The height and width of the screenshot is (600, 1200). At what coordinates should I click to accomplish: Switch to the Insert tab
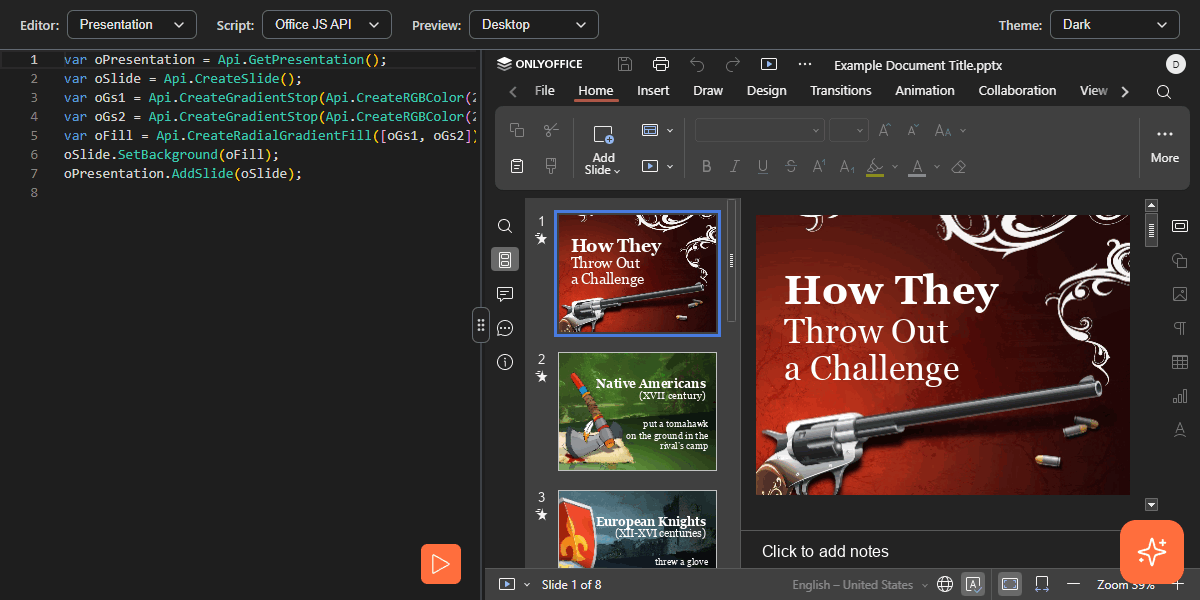click(653, 91)
